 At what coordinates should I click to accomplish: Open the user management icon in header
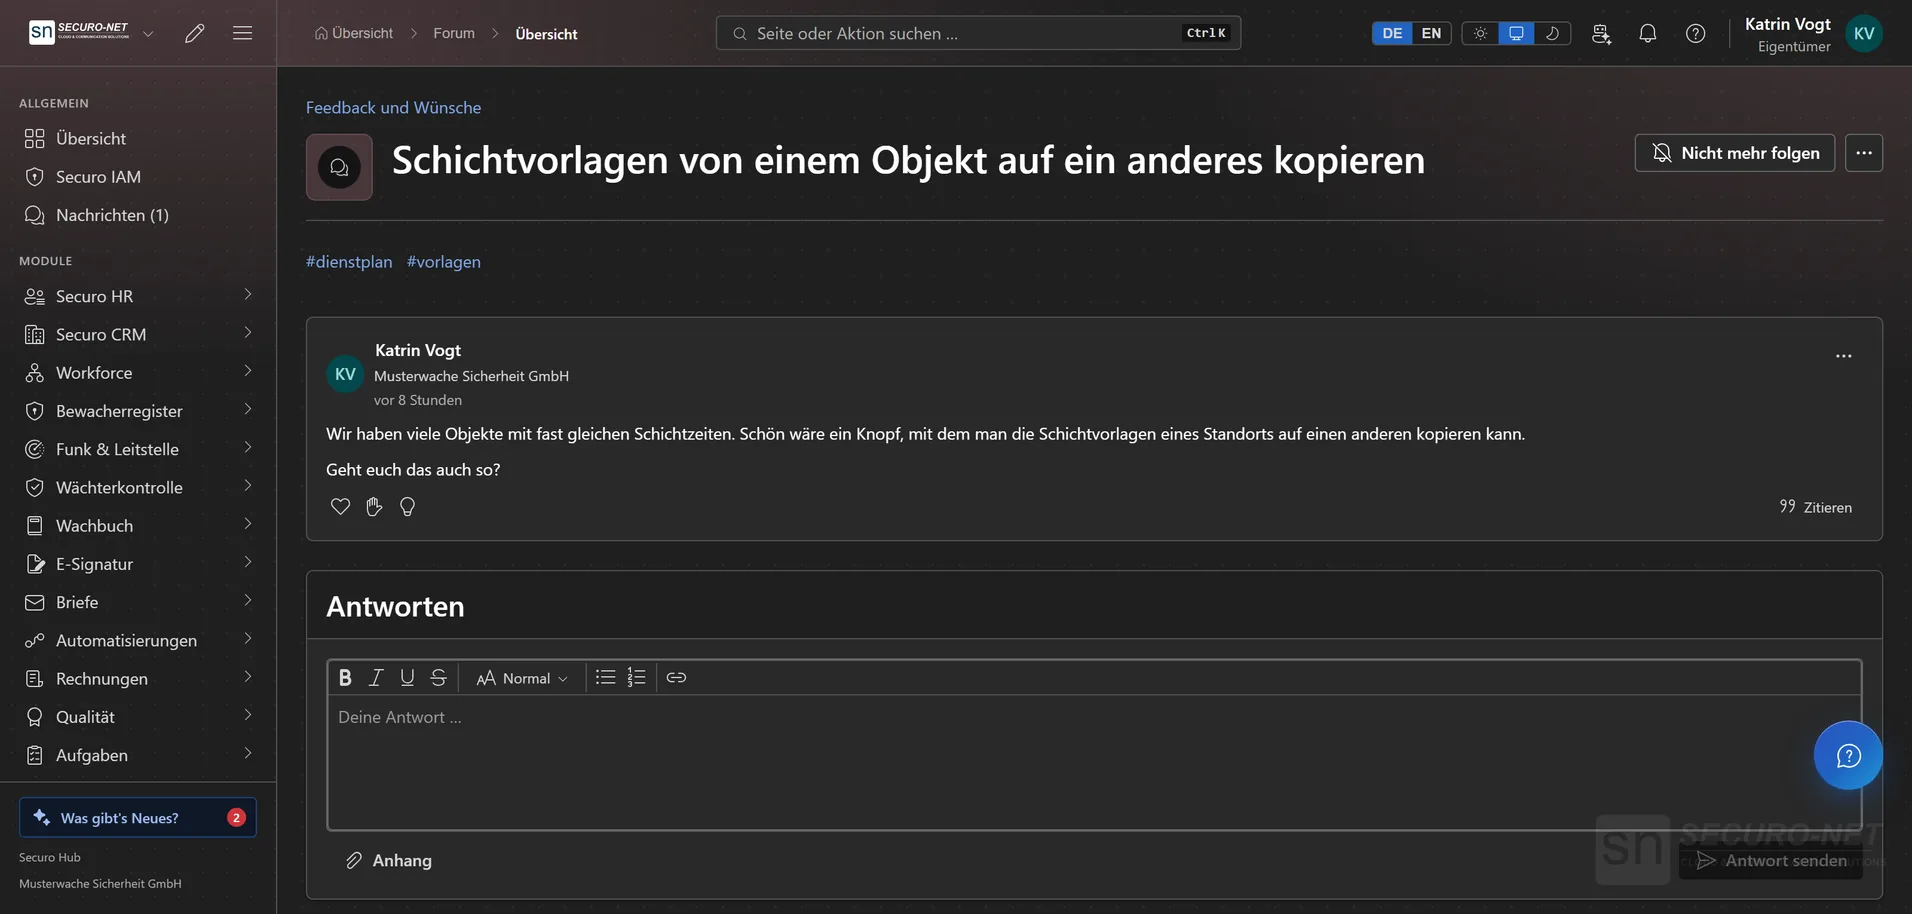(x=1601, y=33)
